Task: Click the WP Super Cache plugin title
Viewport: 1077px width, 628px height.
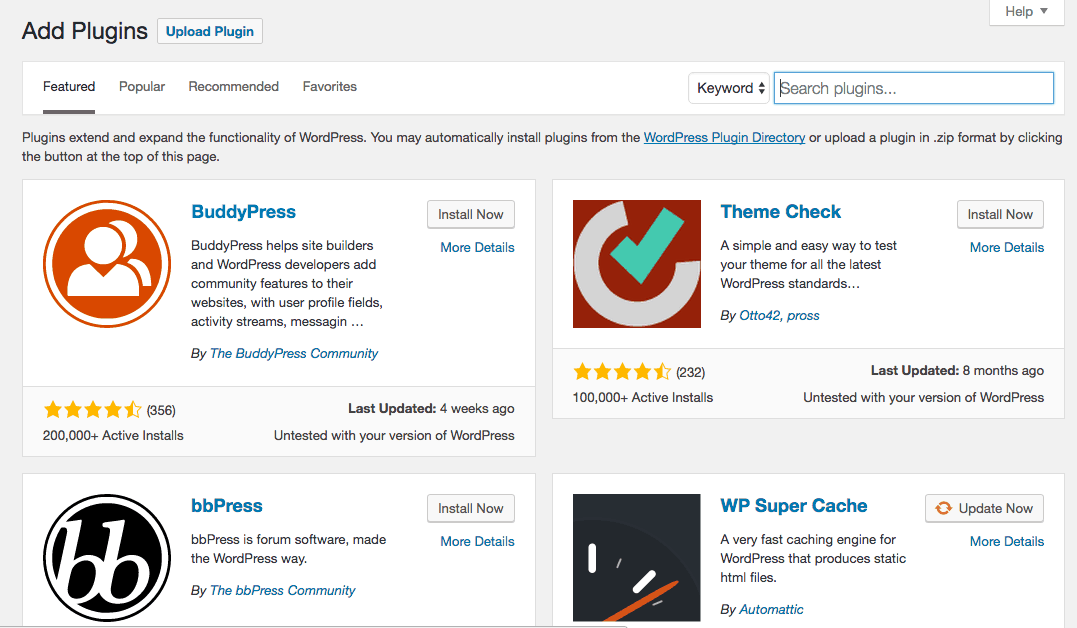Action: click(793, 506)
